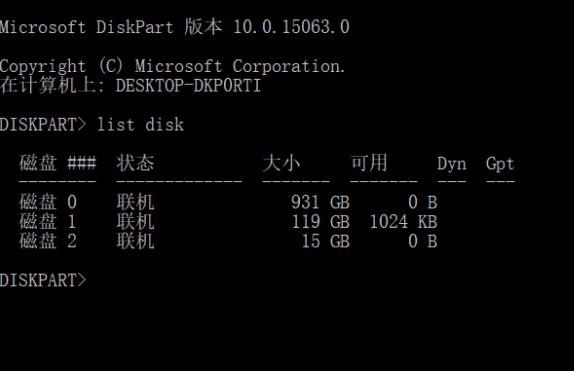
Task: Click the 1024 KB free space value
Action: 403,222
